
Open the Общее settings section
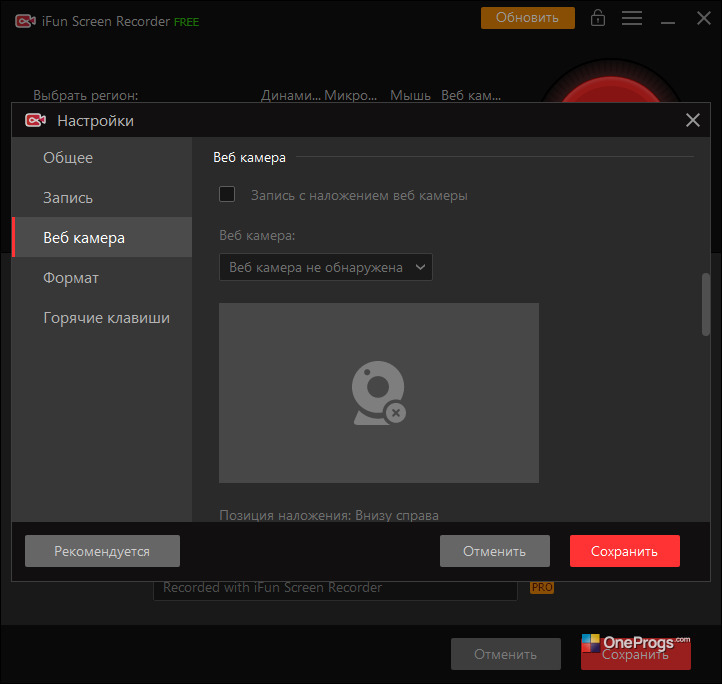click(x=102, y=158)
